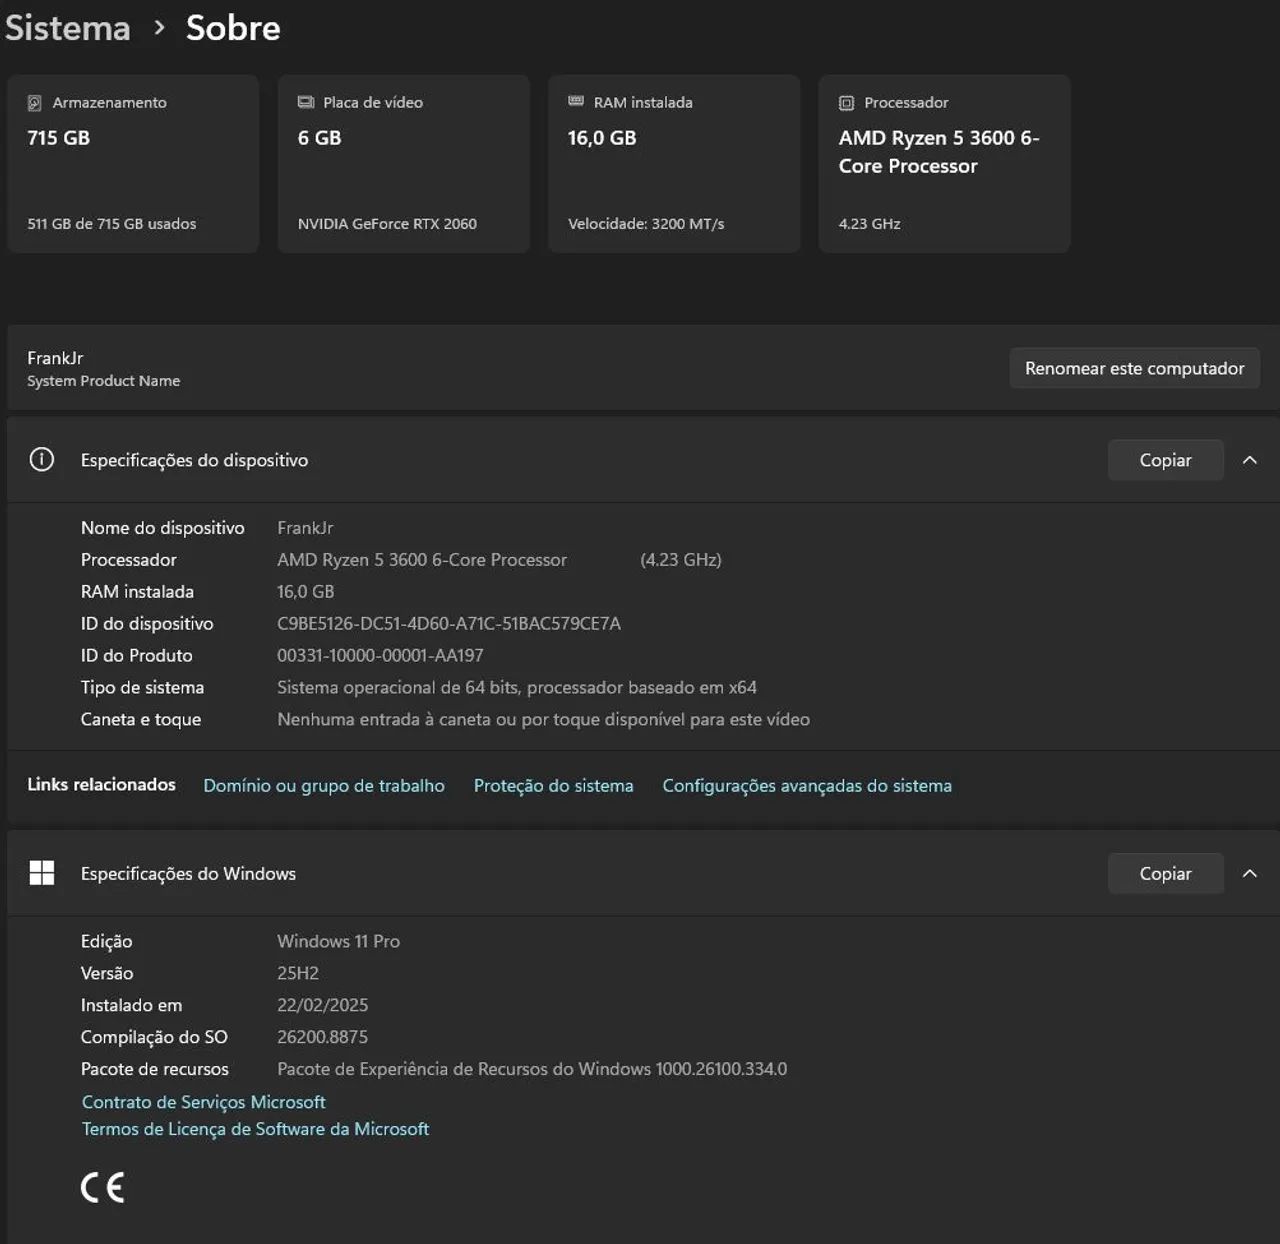Open the Armazenamento 715 GB card
This screenshot has height=1244, width=1280.
pos(133,164)
